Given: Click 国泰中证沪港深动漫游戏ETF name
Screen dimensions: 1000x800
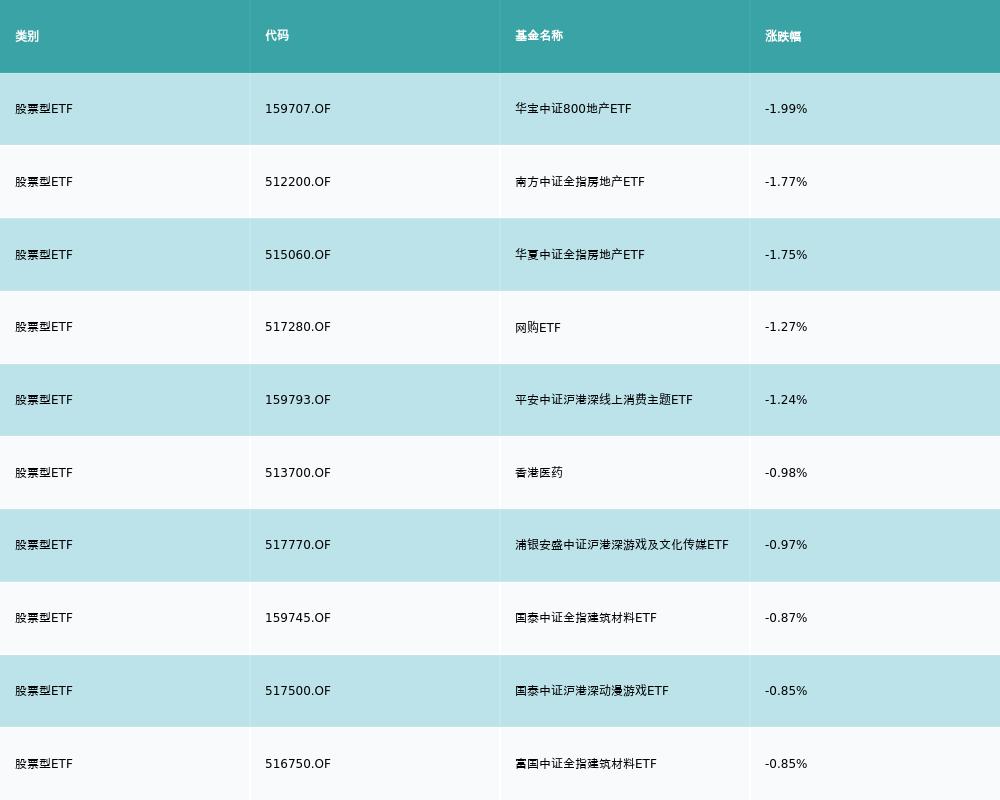Looking at the screenshot, I should [592, 691].
